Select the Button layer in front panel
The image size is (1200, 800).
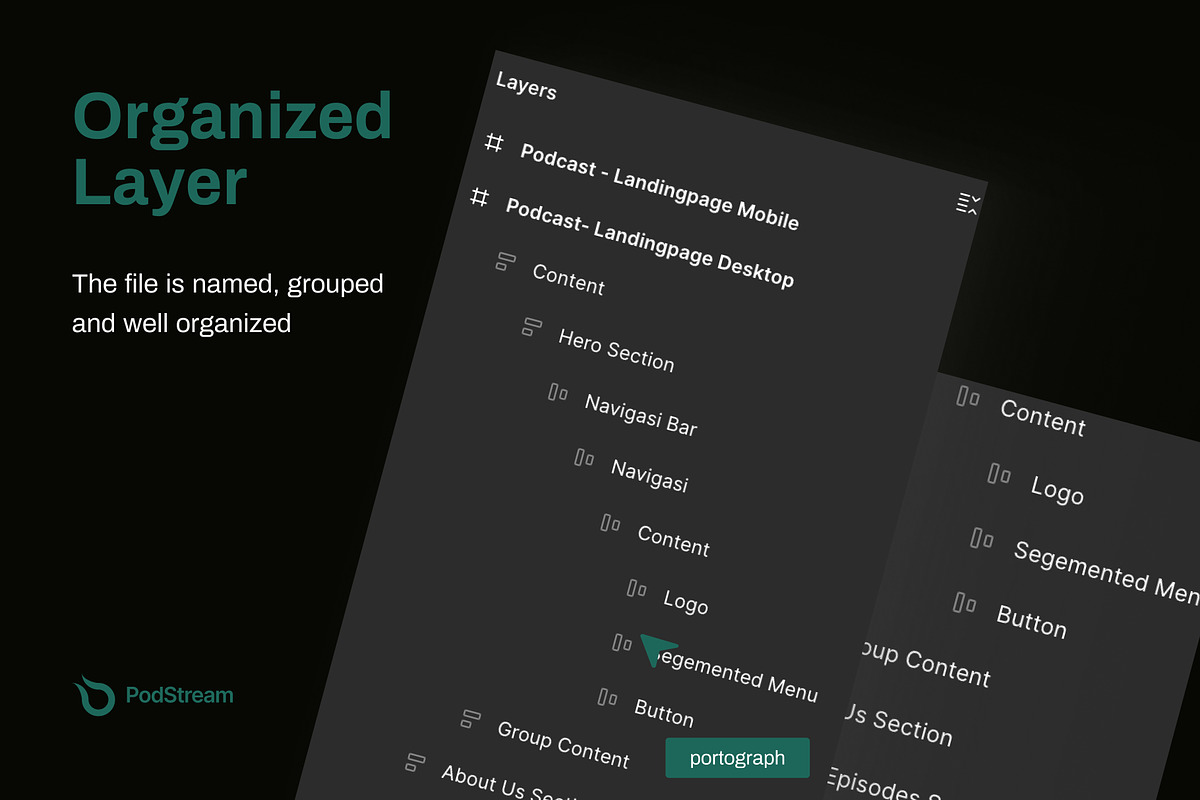[664, 711]
